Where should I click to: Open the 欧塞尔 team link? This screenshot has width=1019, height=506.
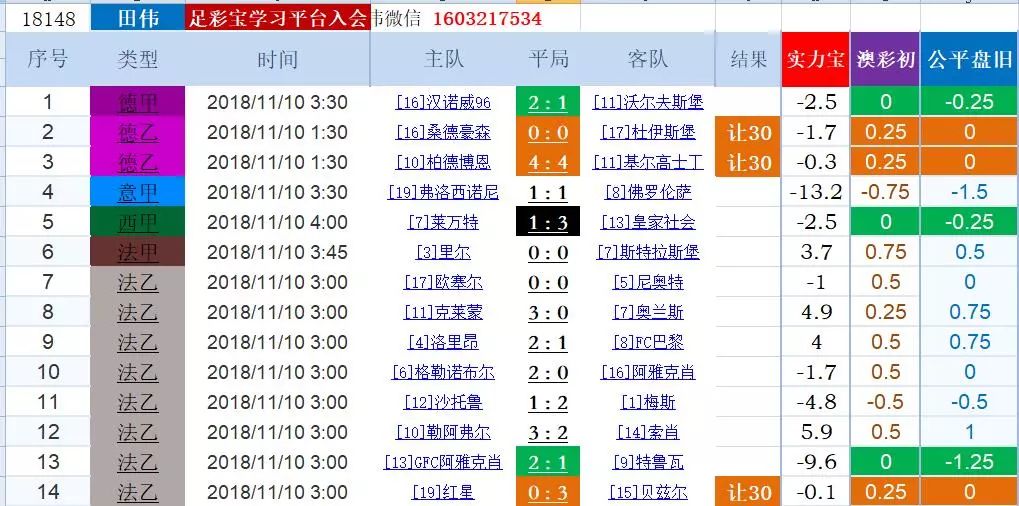(x=443, y=283)
